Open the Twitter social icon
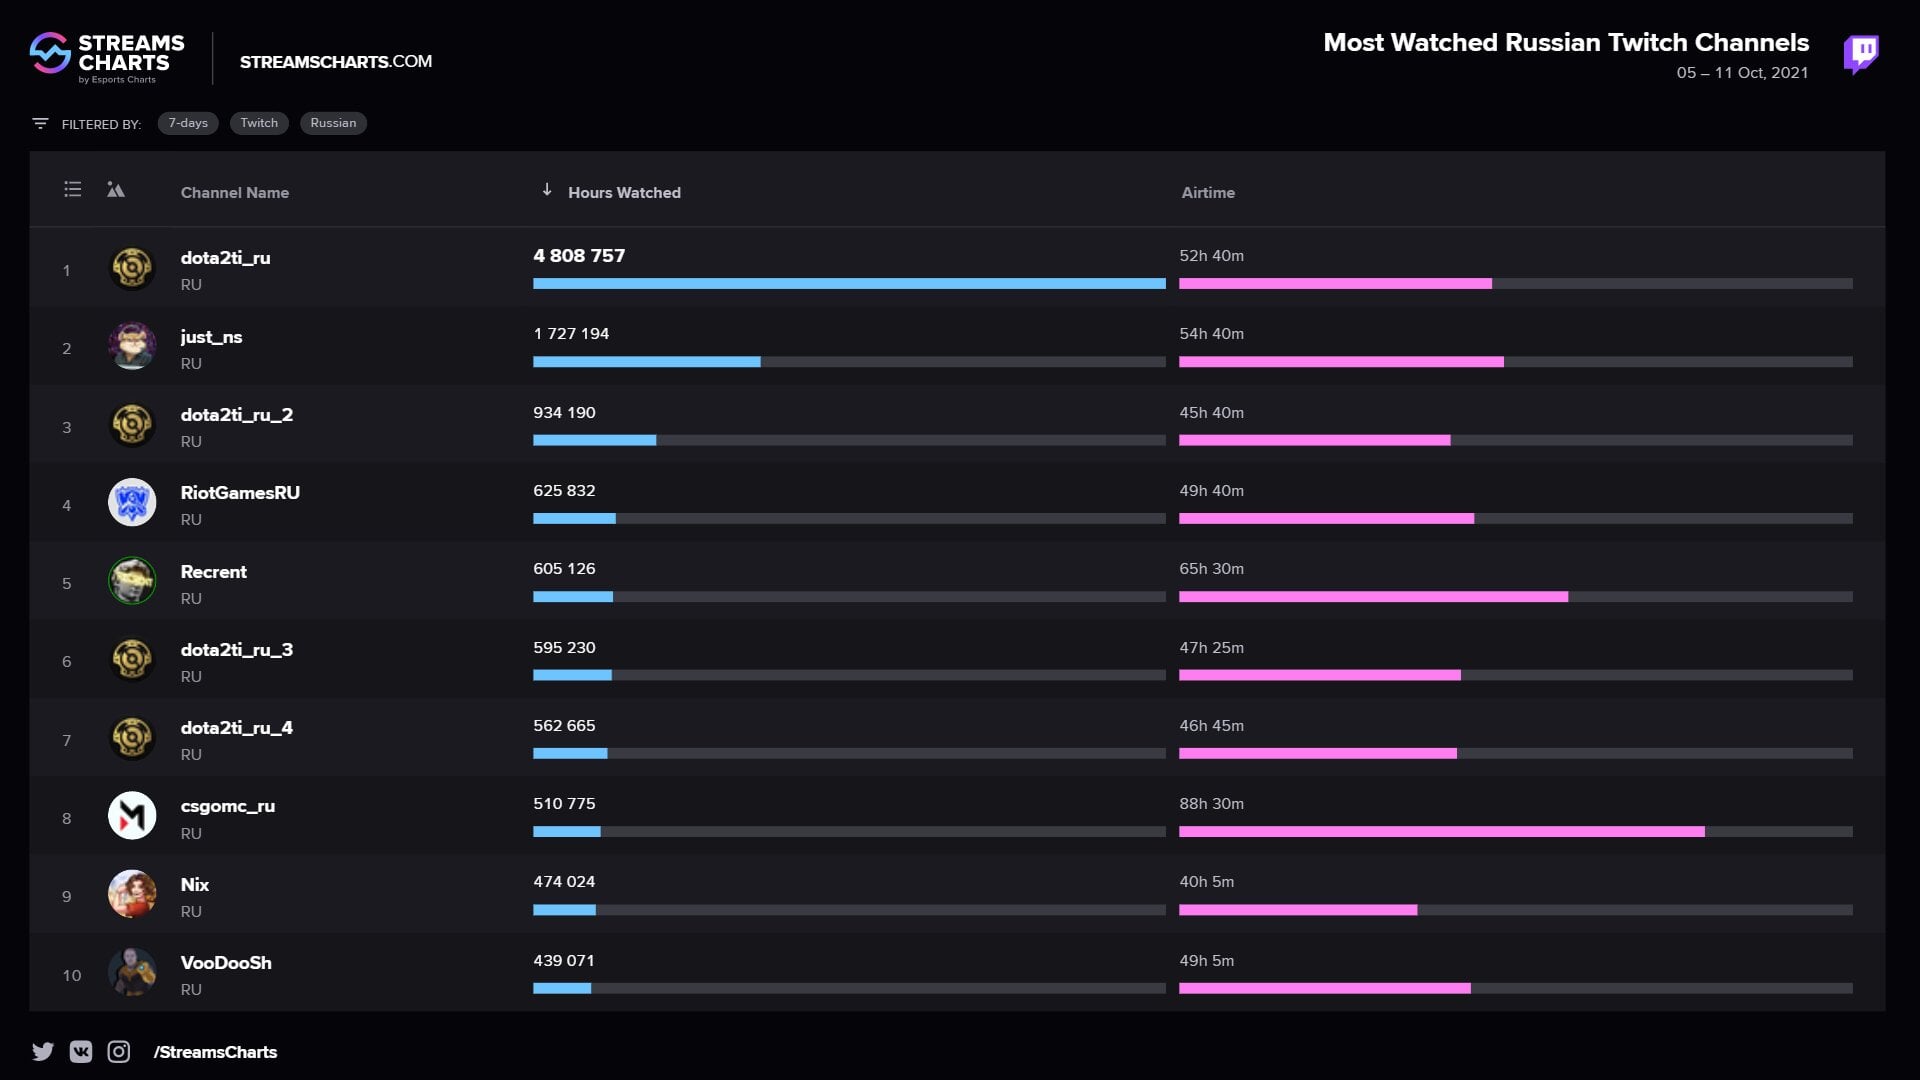Image resolution: width=1920 pixels, height=1080 pixels. coord(43,1051)
